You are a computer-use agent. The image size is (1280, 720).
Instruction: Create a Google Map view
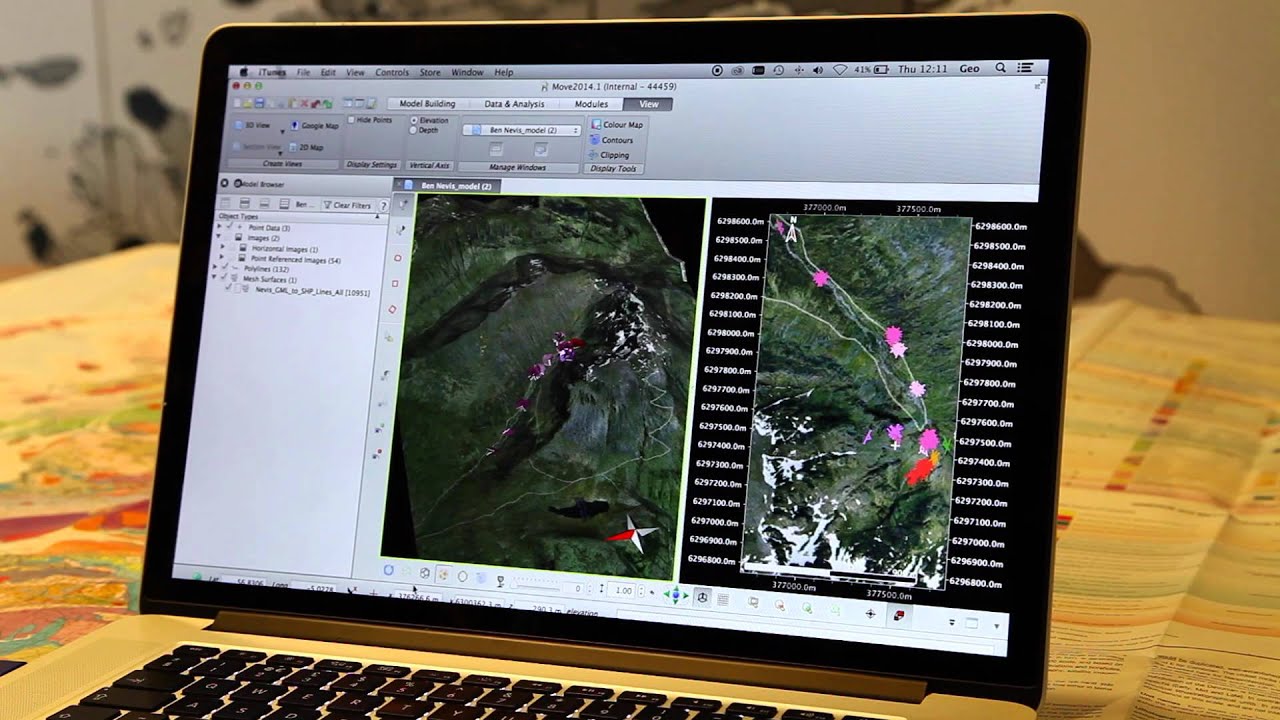[x=315, y=126]
